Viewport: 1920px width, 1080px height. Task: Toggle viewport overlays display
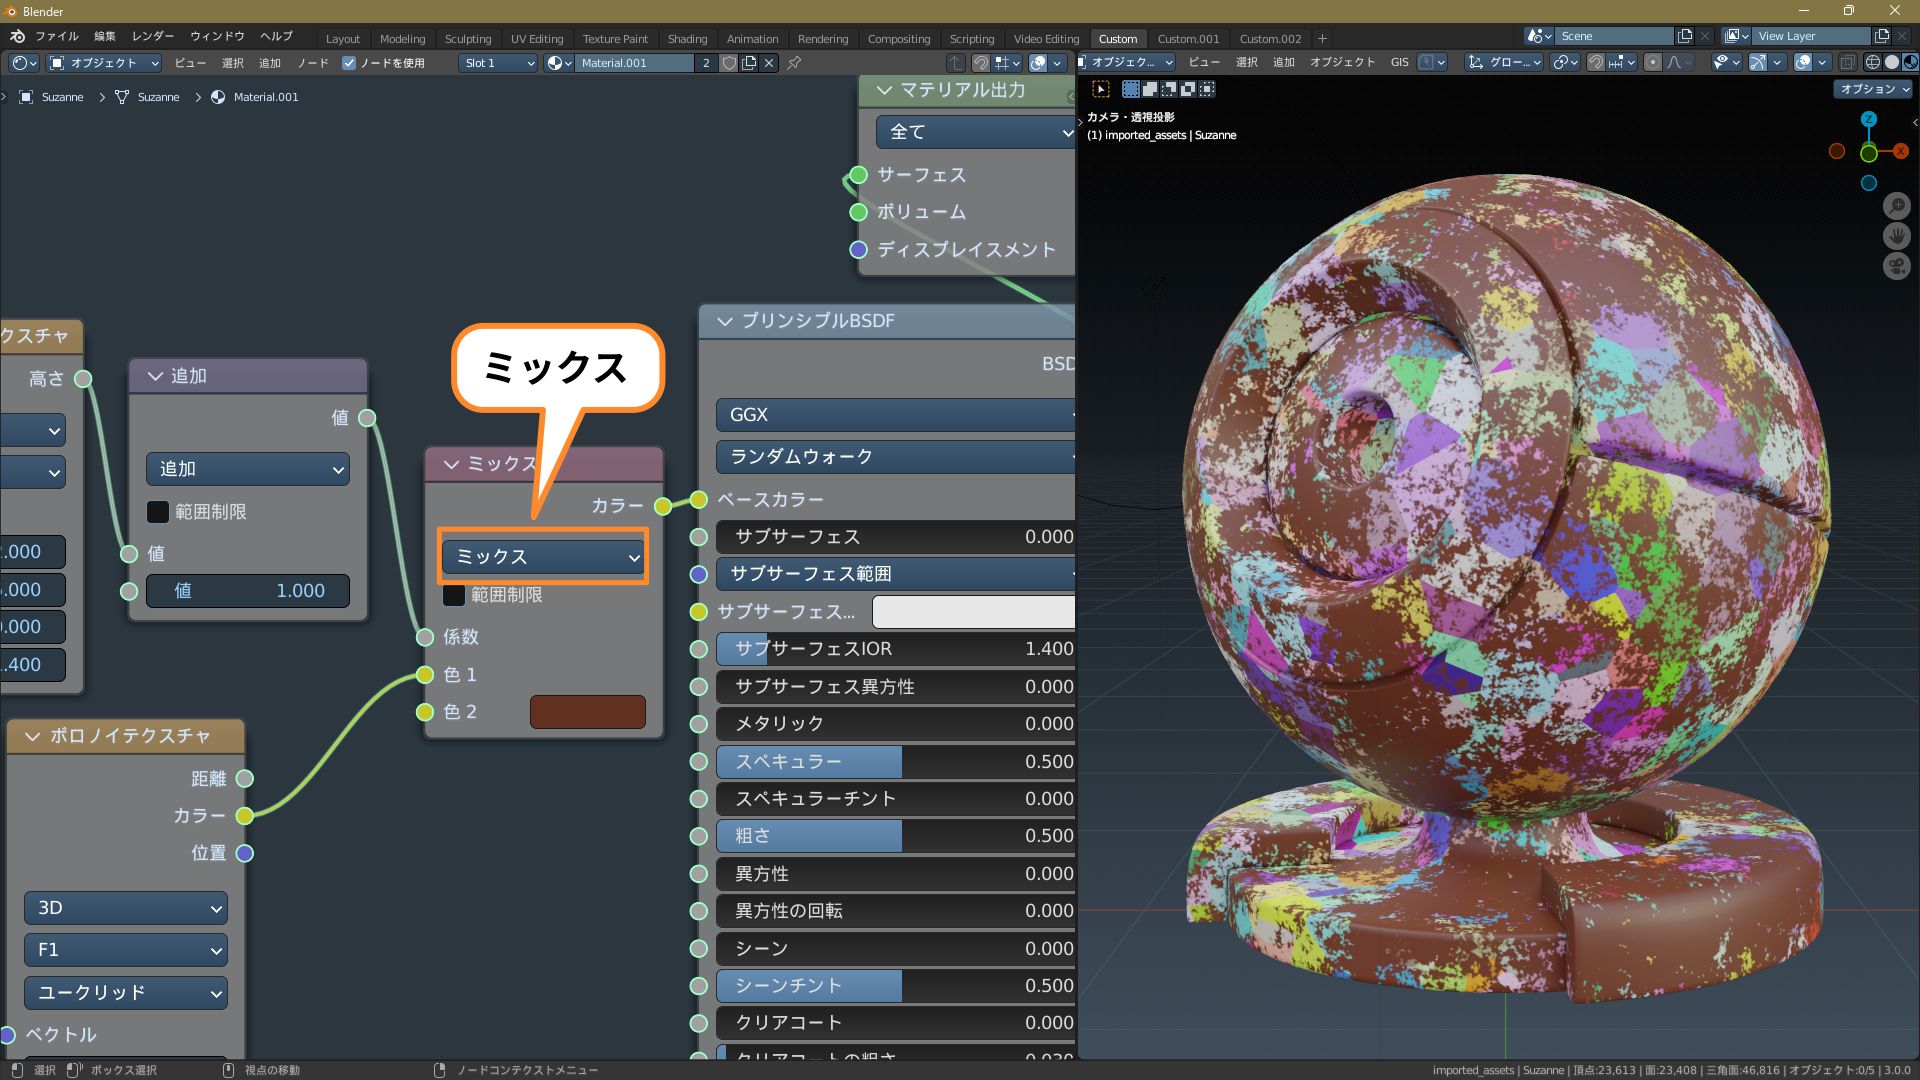1803,62
